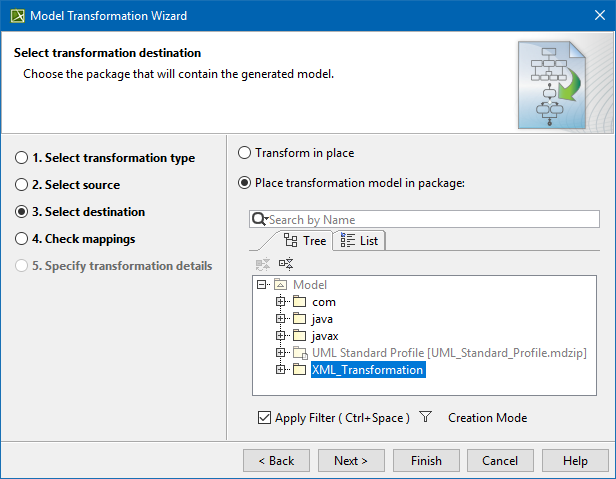Expand the java package node

coord(281,319)
